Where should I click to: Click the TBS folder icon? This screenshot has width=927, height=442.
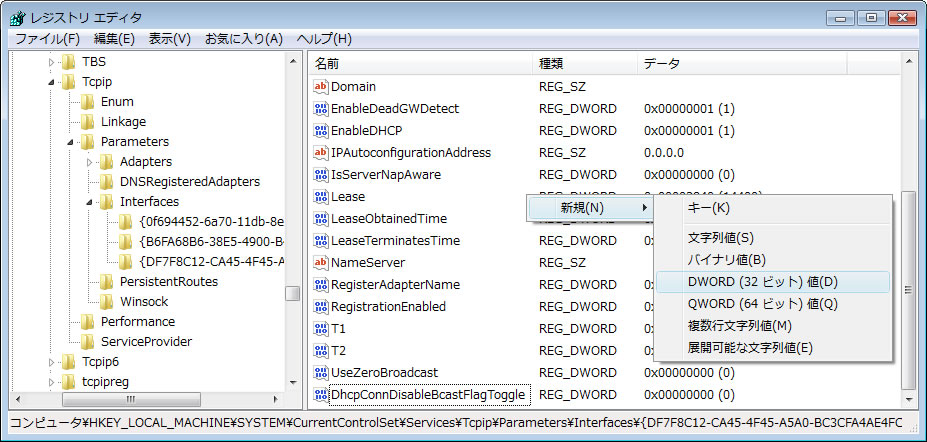pyautogui.click(x=69, y=61)
